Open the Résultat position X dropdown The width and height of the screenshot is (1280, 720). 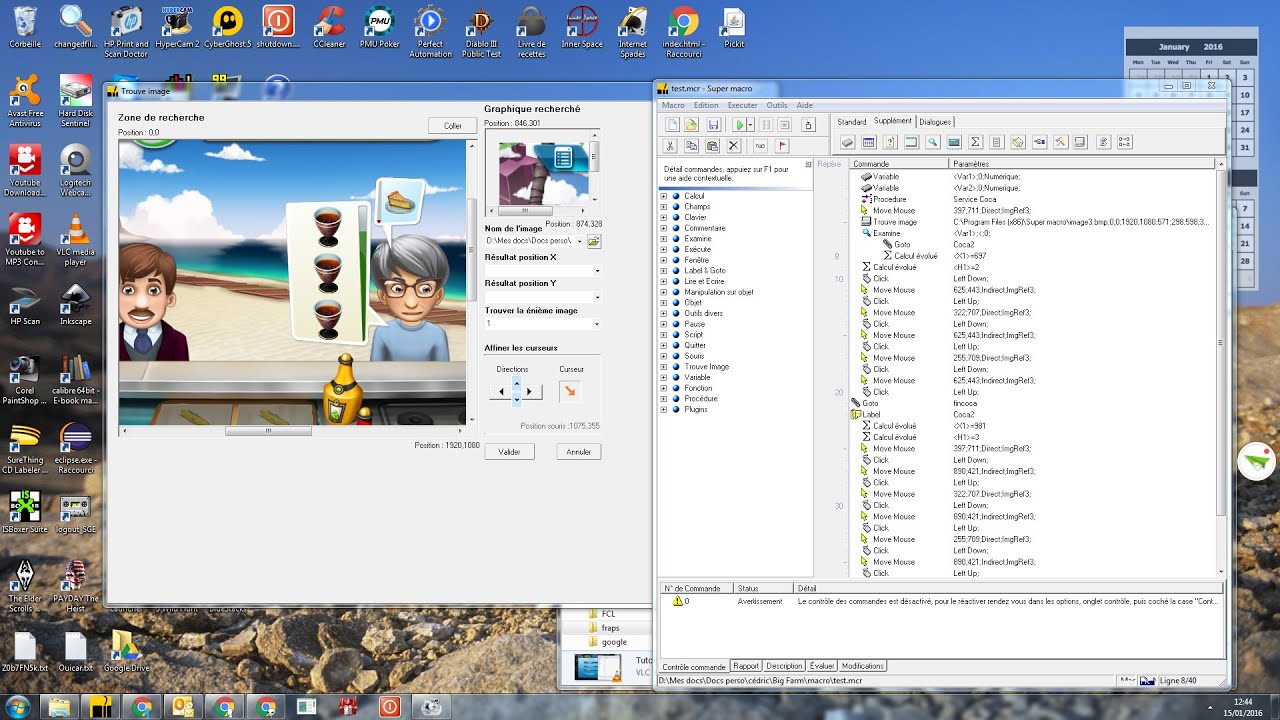pos(597,271)
